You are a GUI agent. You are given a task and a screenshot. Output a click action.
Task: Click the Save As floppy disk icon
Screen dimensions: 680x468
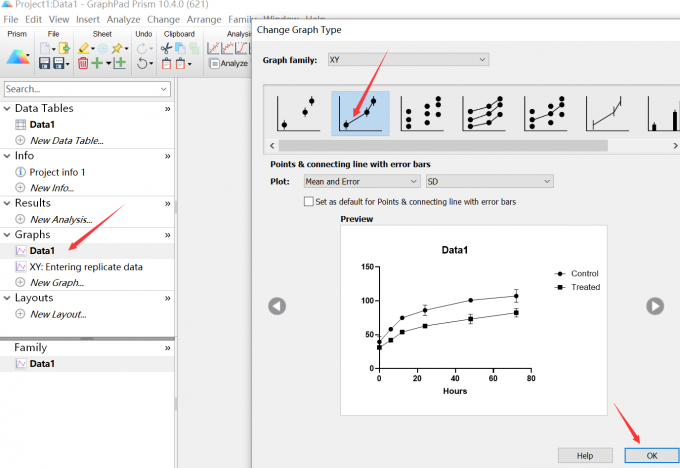tap(59, 63)
